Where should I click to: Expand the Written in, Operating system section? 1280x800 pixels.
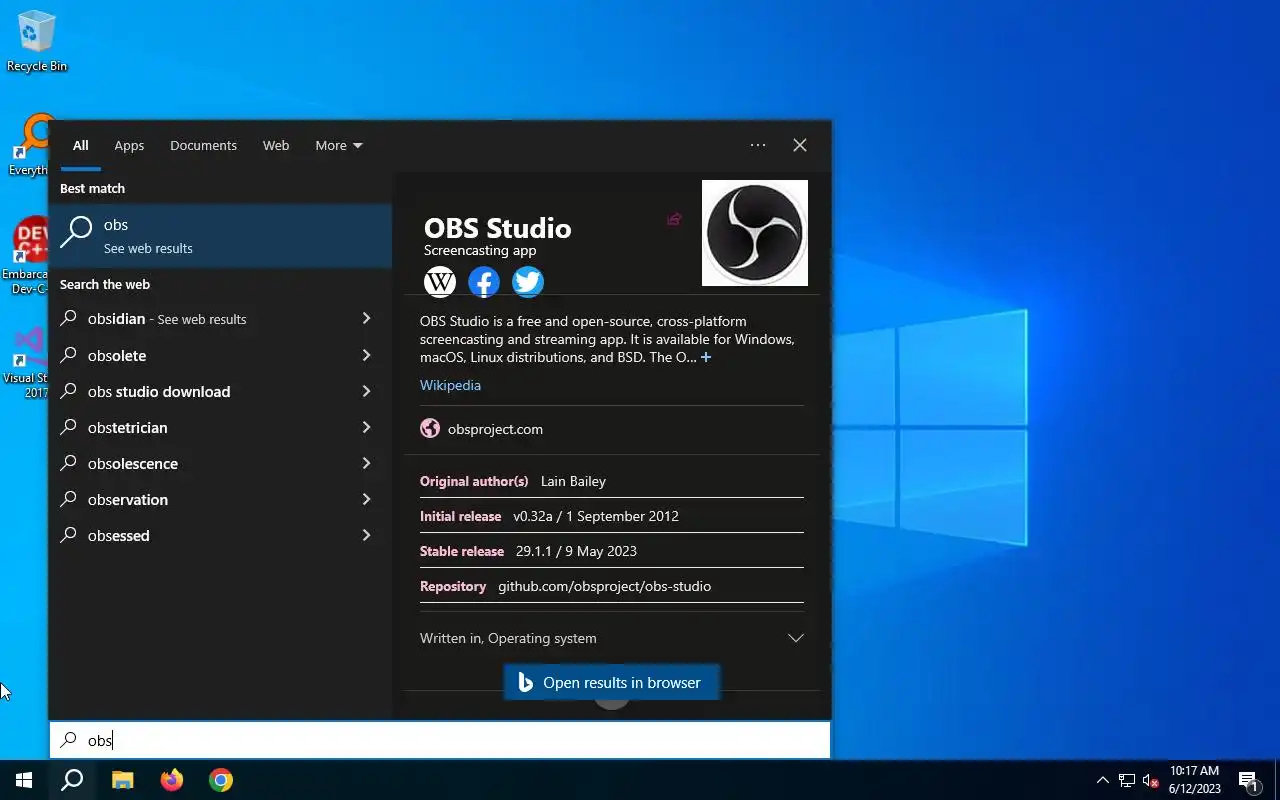pyautogui.click(x=611, y=638)
